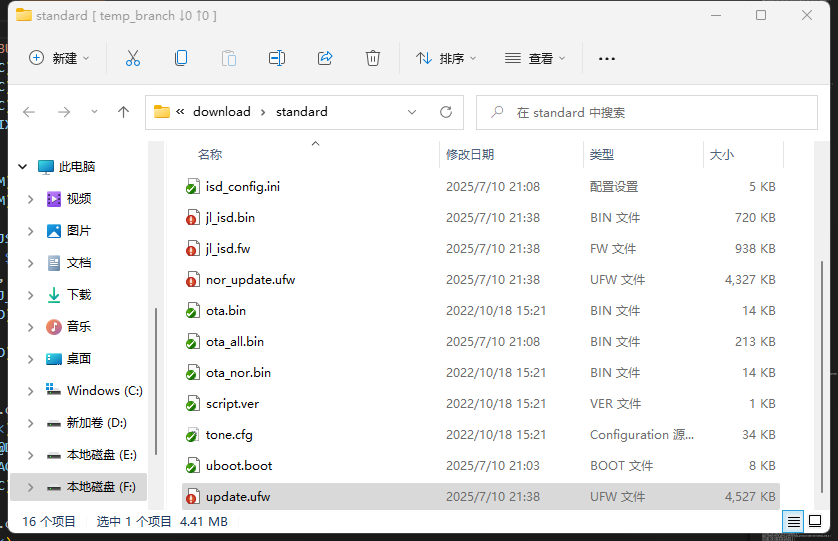Expand the 图片 folder node
This screenshot has width=838, height=541.
coord(30,231)
